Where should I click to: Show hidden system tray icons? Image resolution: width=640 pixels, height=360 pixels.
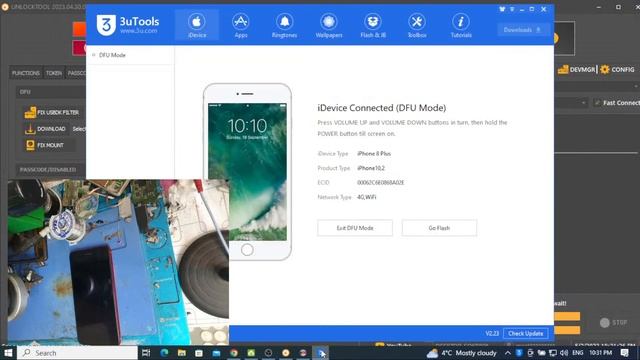[x=508, y=353]
